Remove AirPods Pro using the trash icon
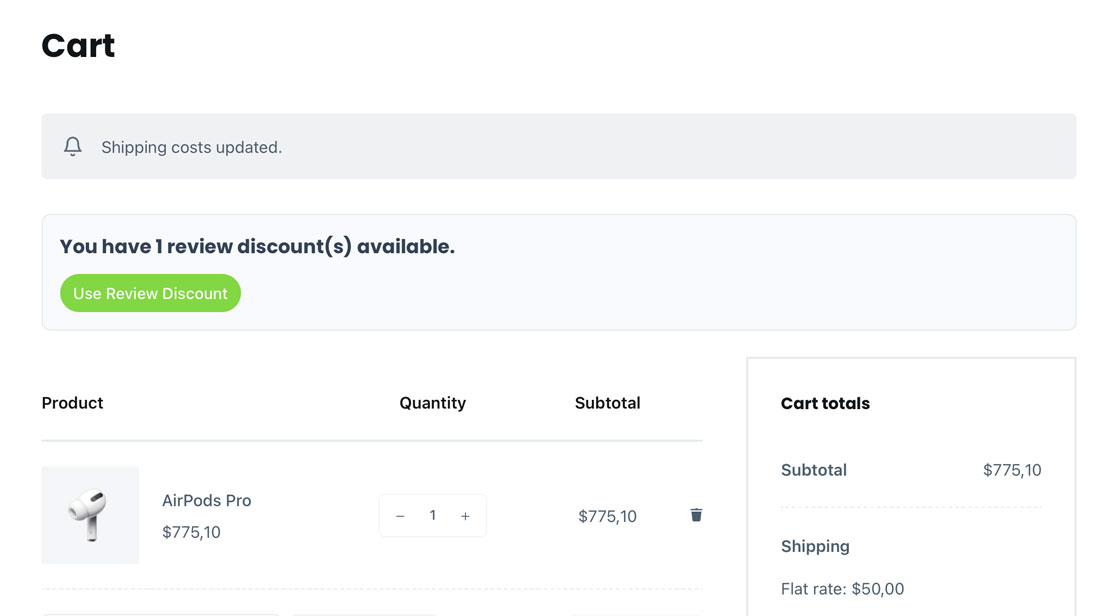The height and width of the screenshot is (616, 1096). [x=696, y=515]
